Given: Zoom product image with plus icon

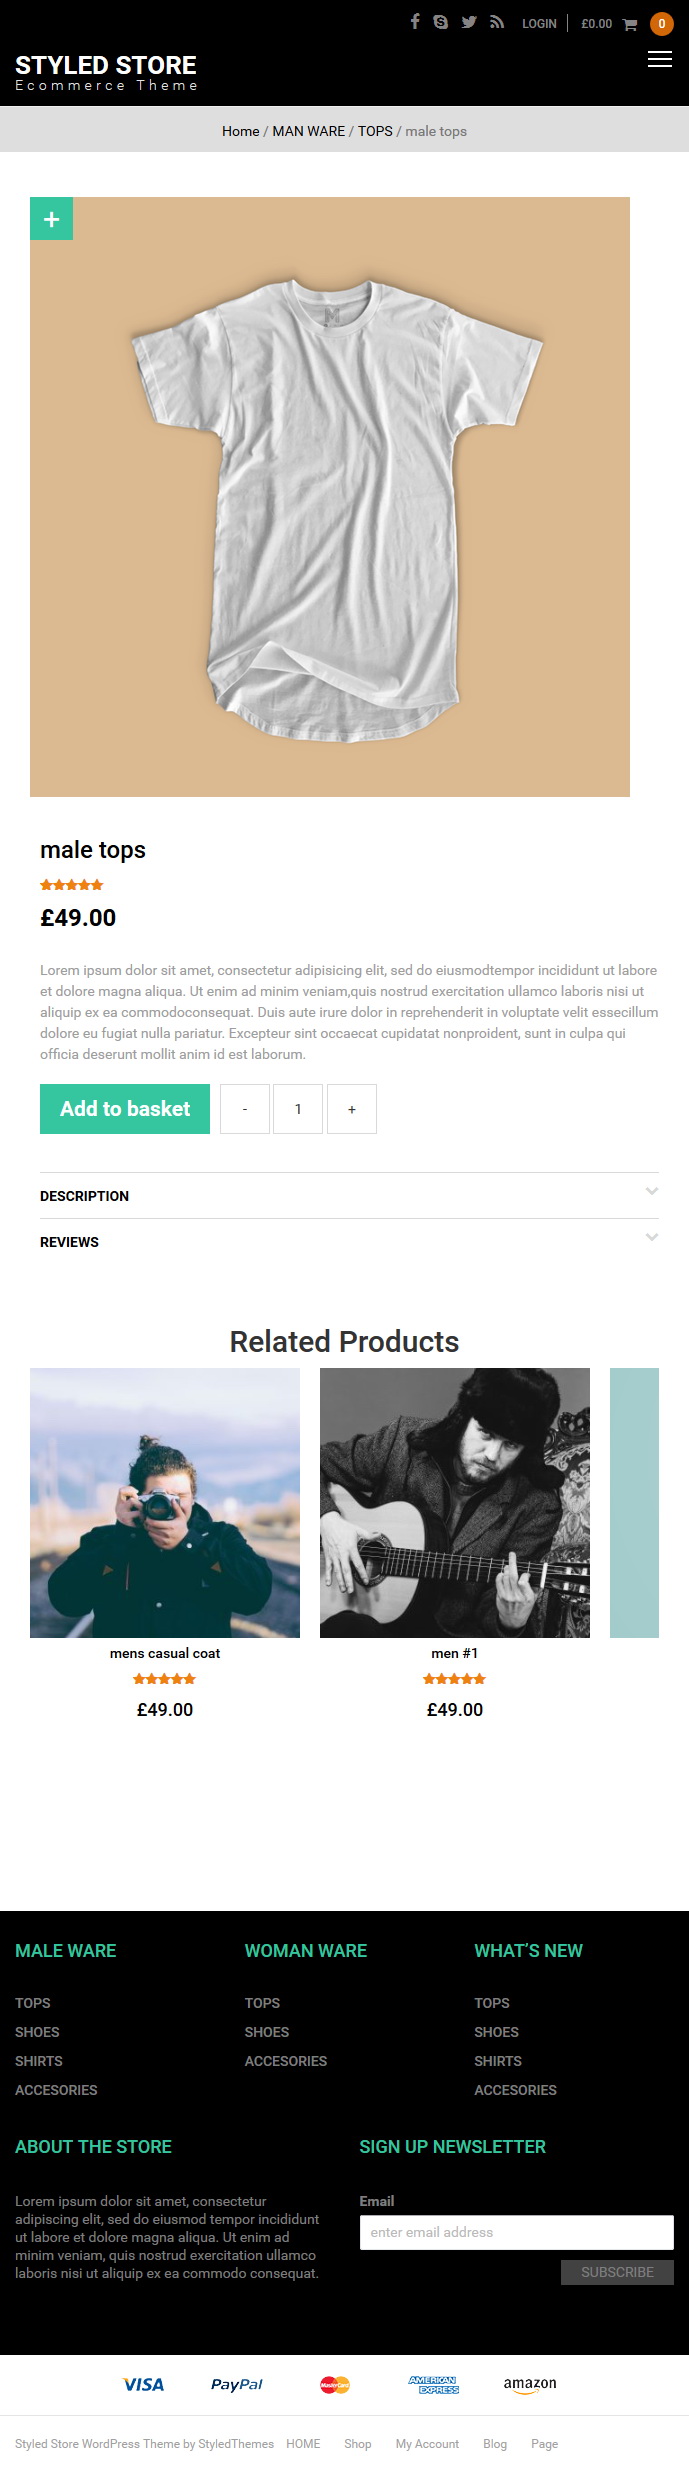Looking at the screenshot, I should 51,218.
